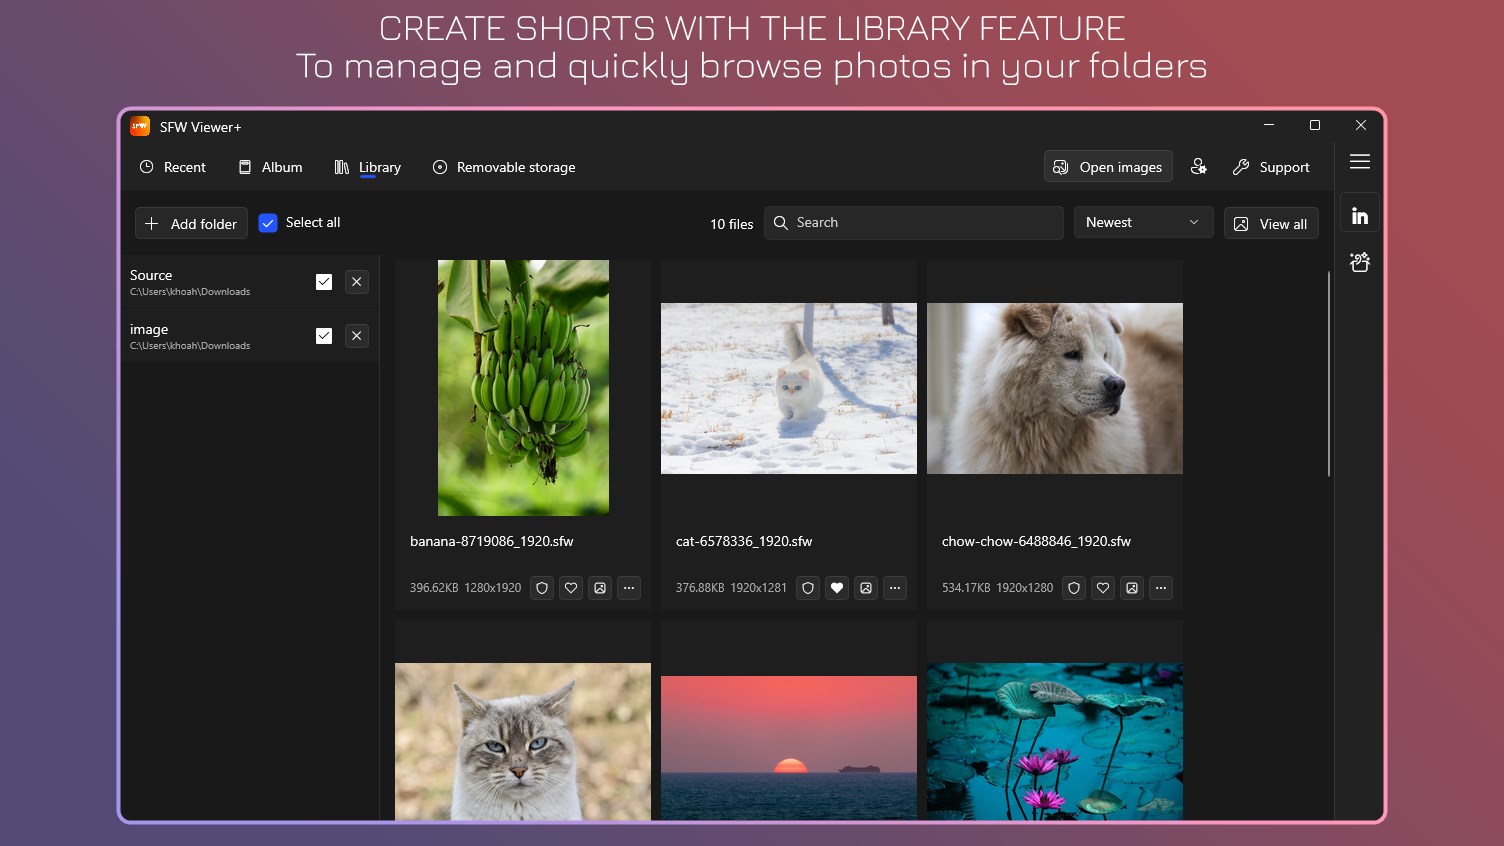Image resolution: width=1504 pixels, height=846 pixels.
Task: Remove the image folder from library
Action: (x=357, y=336)
